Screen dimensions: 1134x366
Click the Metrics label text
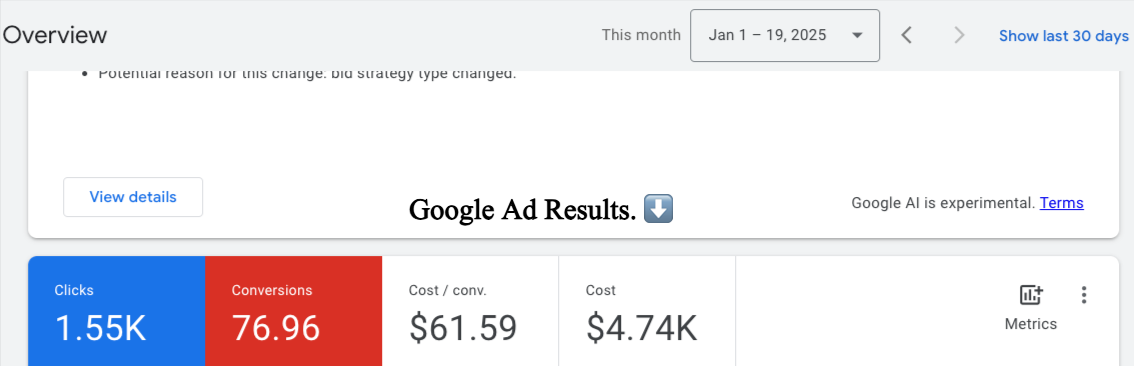tap(1031, 324)
